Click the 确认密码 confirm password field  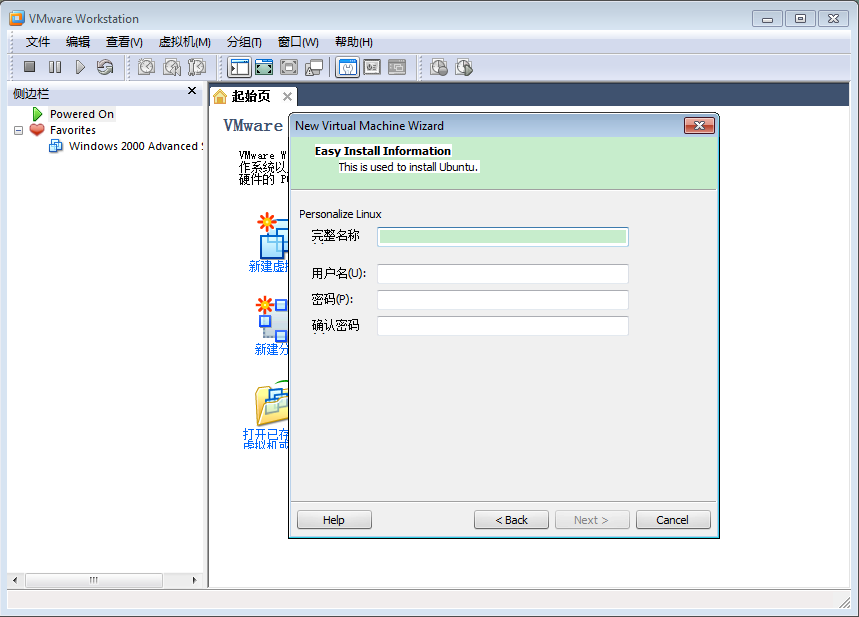503,325
